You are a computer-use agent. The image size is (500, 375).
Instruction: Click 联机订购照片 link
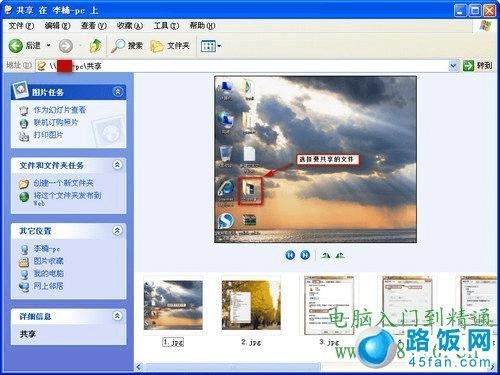pos(55,122)
